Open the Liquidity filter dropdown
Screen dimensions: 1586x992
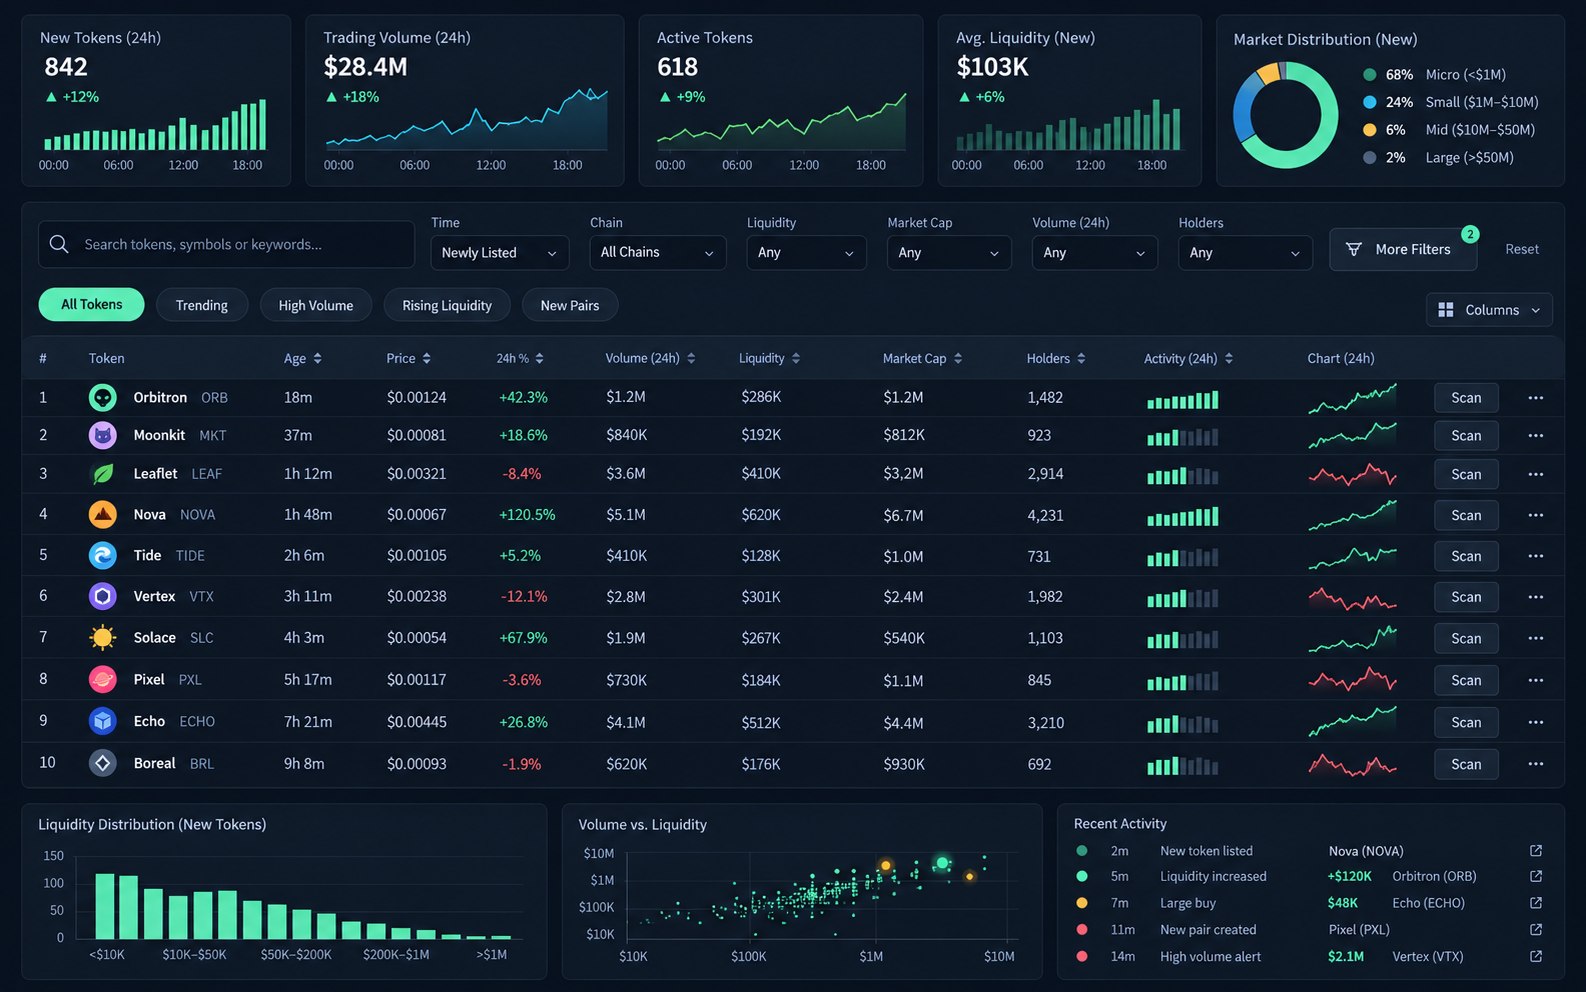tap(806, 253)
